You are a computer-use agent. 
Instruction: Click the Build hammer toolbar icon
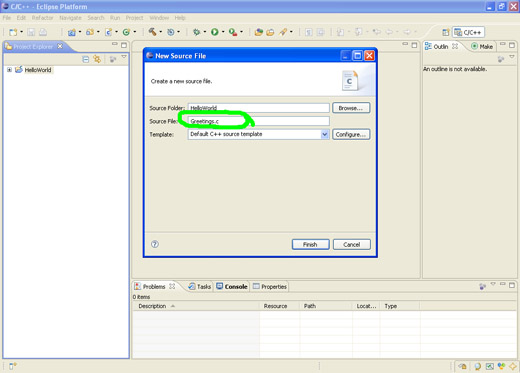[x=152, y=32]
